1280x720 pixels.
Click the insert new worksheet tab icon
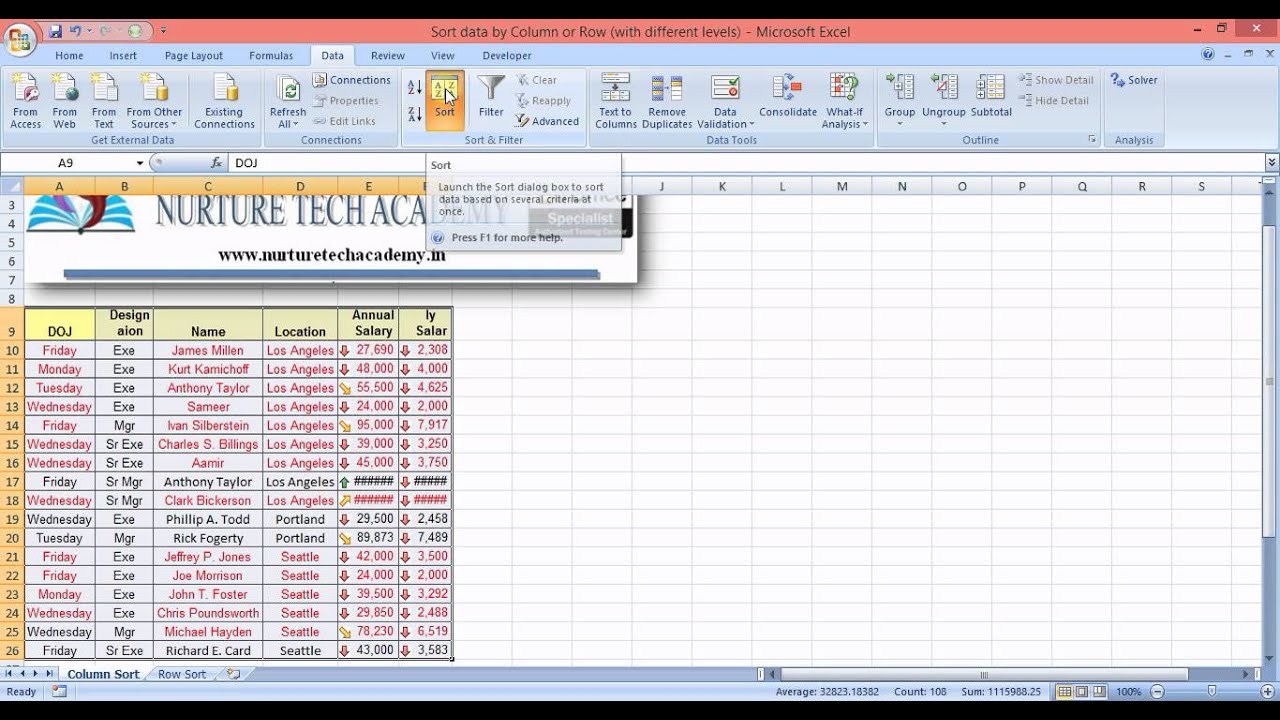(233, 674)
